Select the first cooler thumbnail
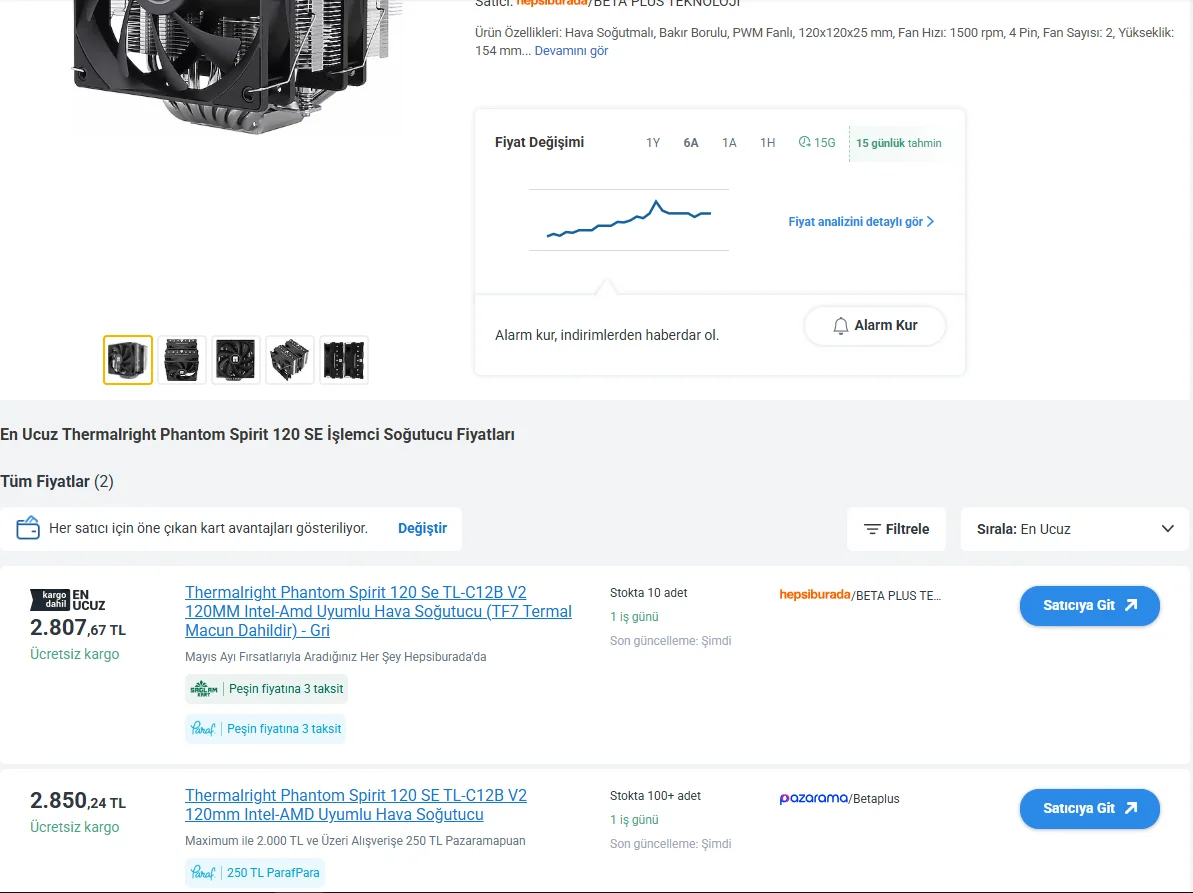Screen dimensions: 1193x893 click(128, 360)
